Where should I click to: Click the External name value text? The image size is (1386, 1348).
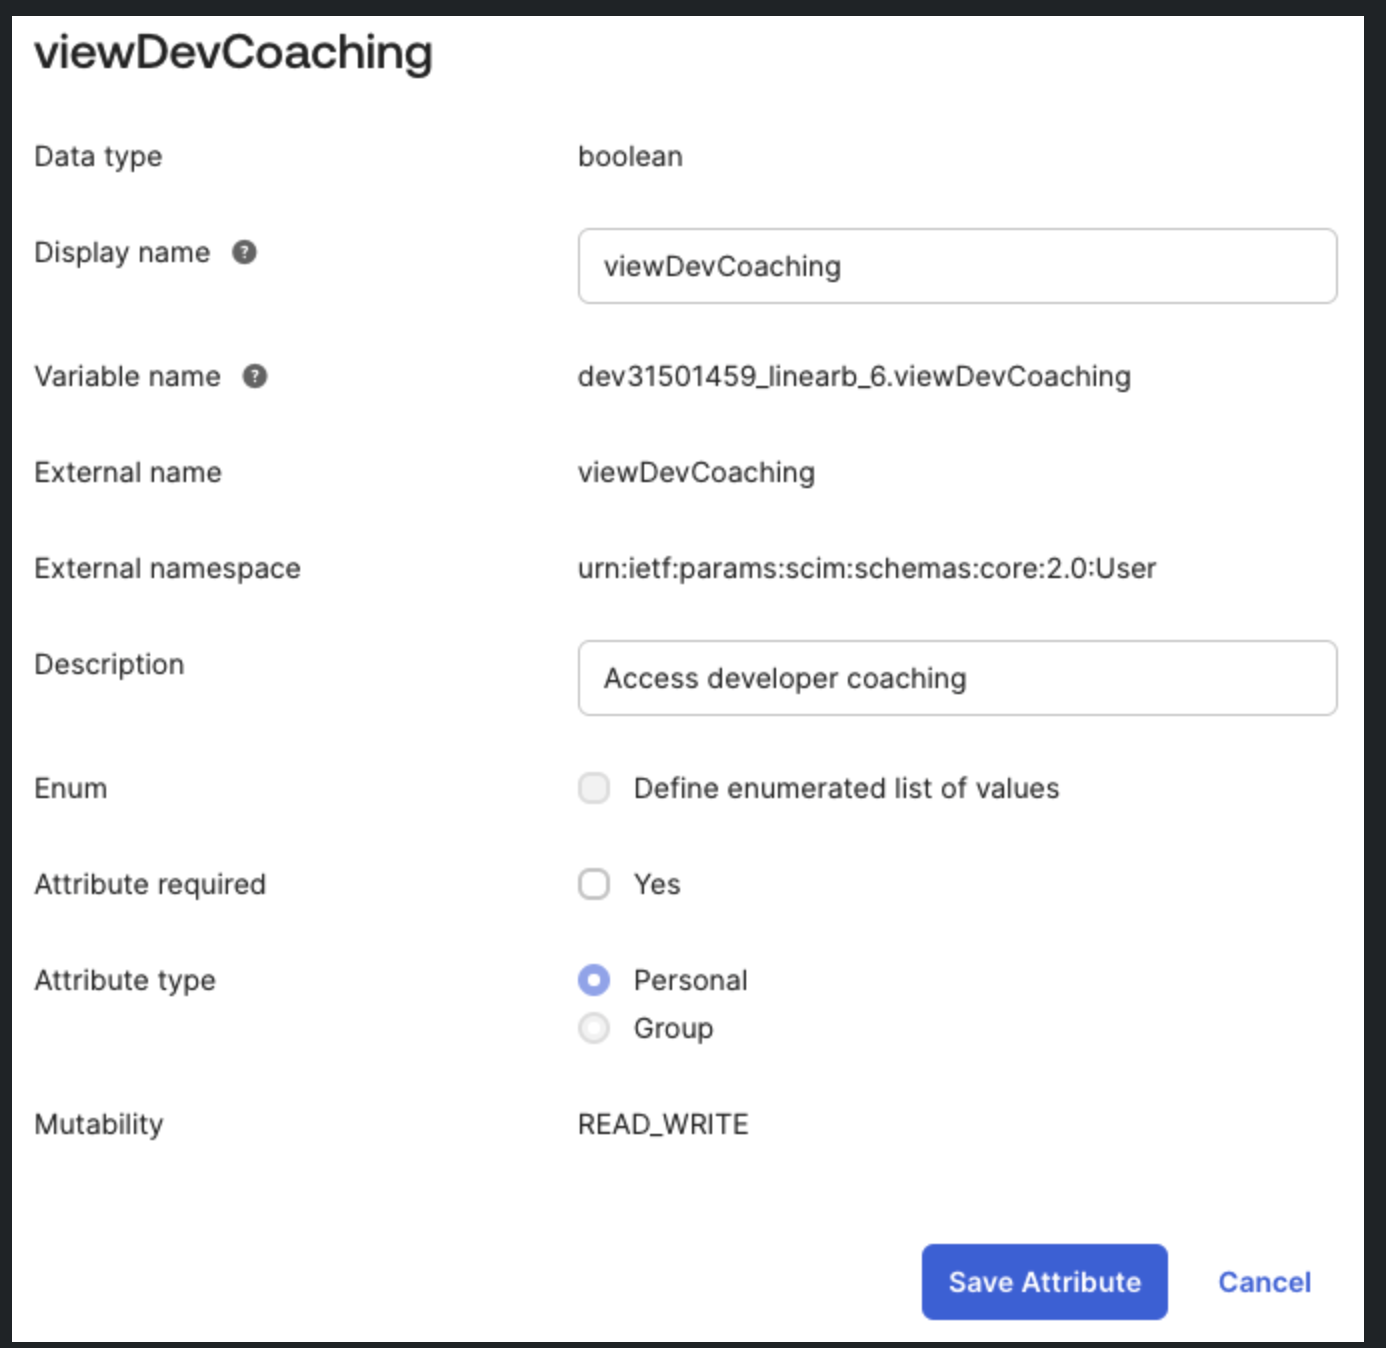click(x=696, y=472)
